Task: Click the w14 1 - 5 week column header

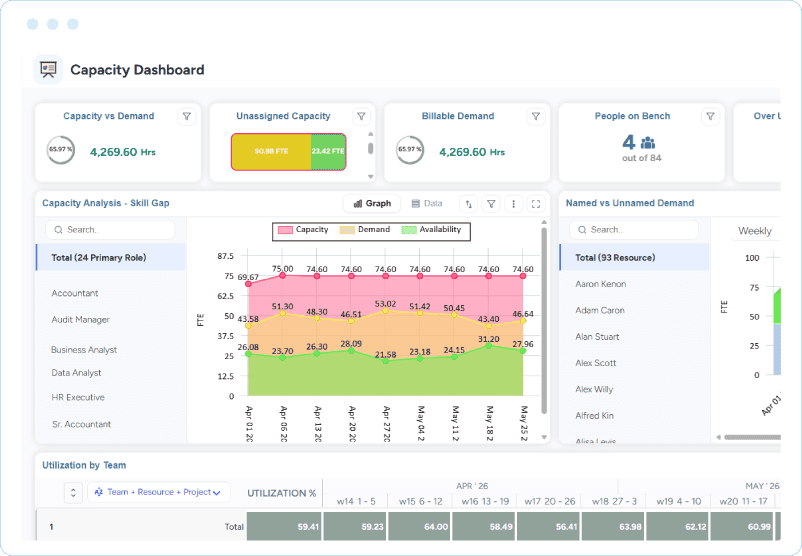Action: (x=356, y=502)
